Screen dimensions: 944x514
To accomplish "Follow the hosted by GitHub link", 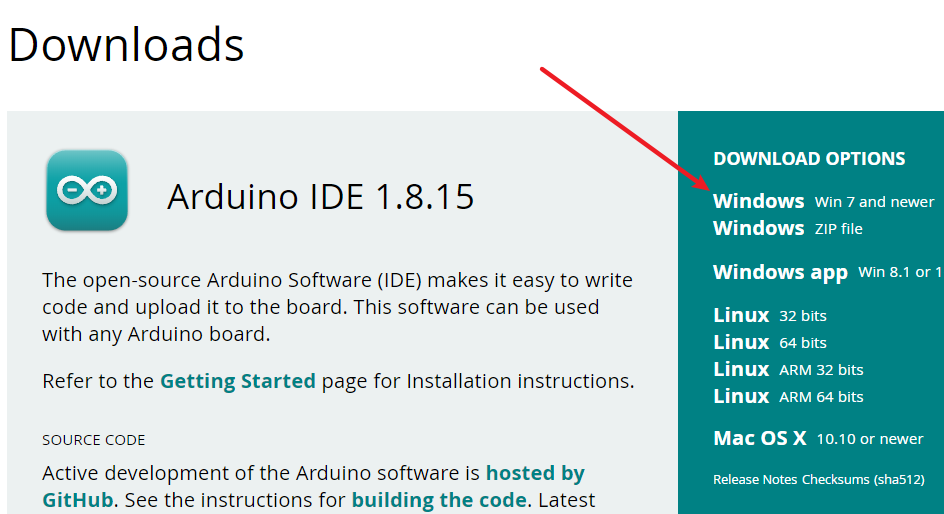I will point(313,486).
